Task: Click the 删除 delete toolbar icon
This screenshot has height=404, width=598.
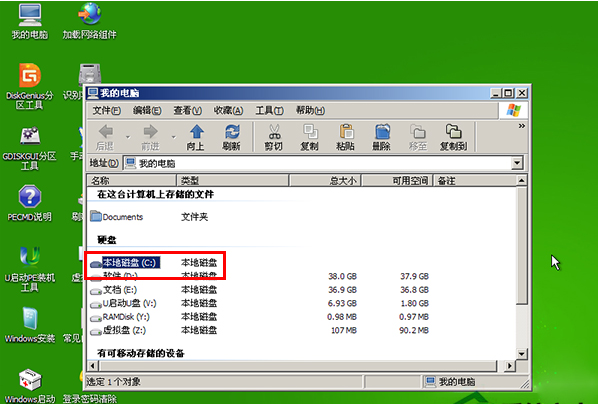Action: pyautogui.click(x=382, y=137)
